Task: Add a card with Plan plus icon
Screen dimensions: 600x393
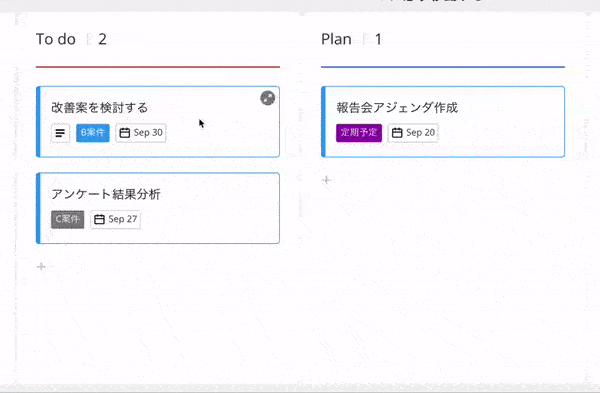Action: (326, 180)
